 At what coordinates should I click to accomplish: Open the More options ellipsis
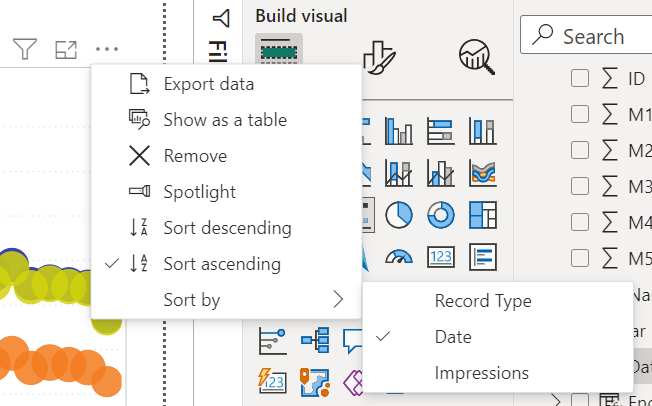click(x=107, y=49)
